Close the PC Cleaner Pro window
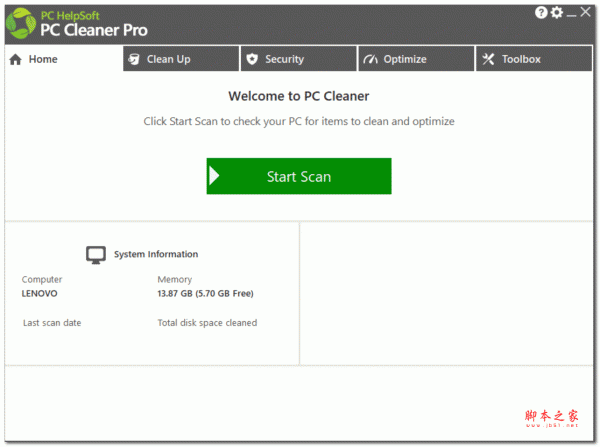Image resolution: width=600 pixels, height=447 pixels. coord(585,12)
